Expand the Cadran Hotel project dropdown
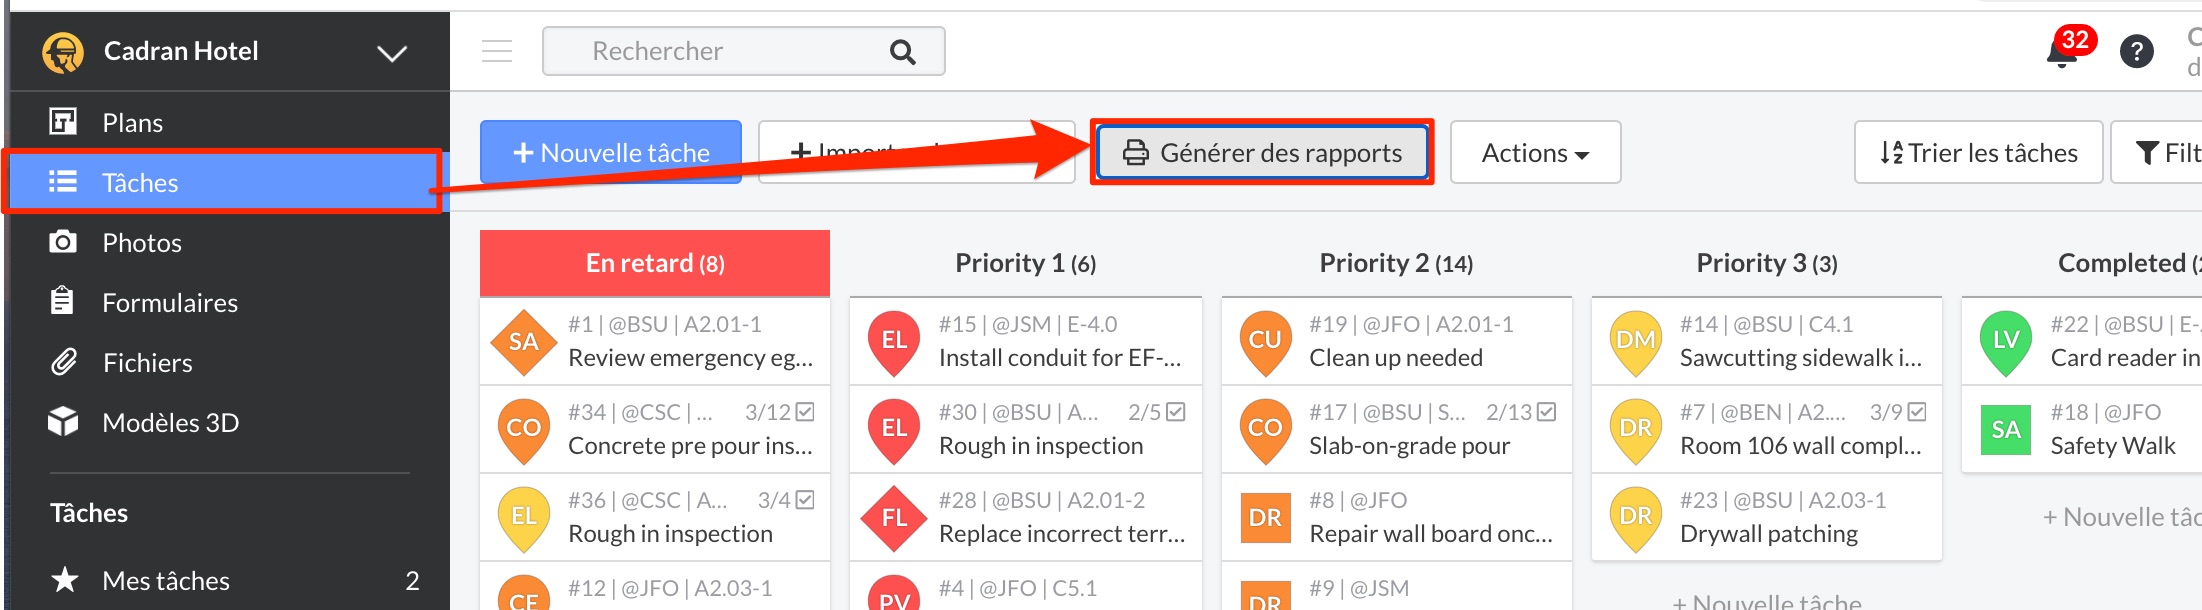This screenshot has height=610, width=2202. click(392, 53)
